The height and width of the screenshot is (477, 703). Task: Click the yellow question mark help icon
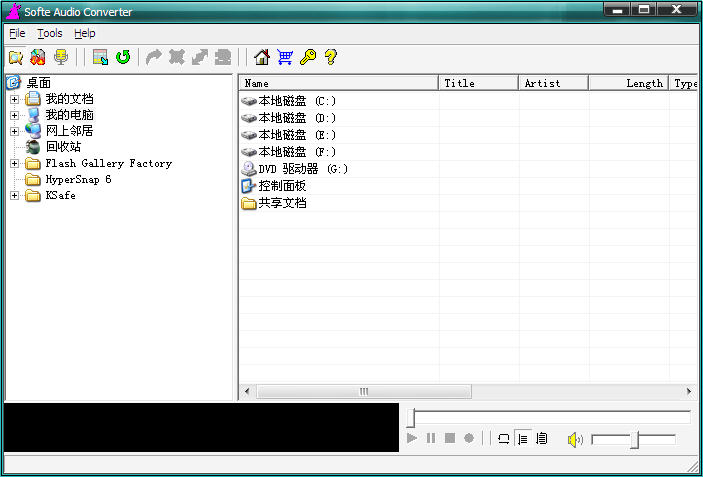330,57
